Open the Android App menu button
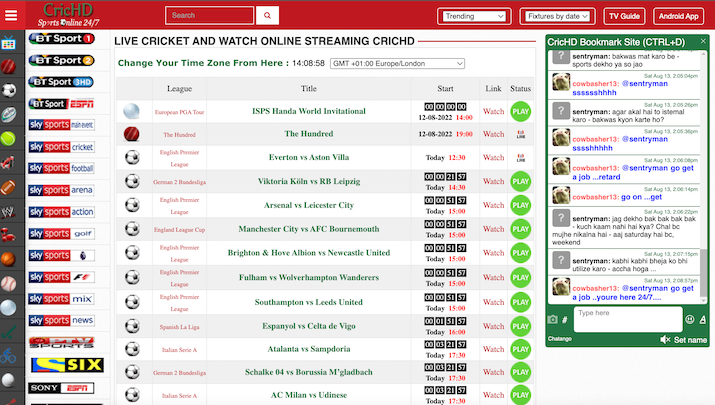The height and width of the screenshot is (405, 715). point(679,16)
